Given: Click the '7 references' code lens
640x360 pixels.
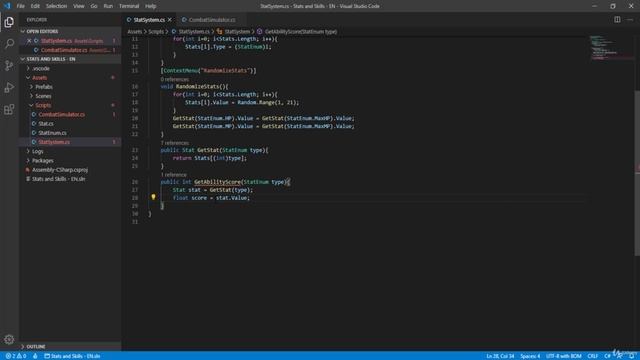Looking at the screenshot, I should (x=175, y=143).
